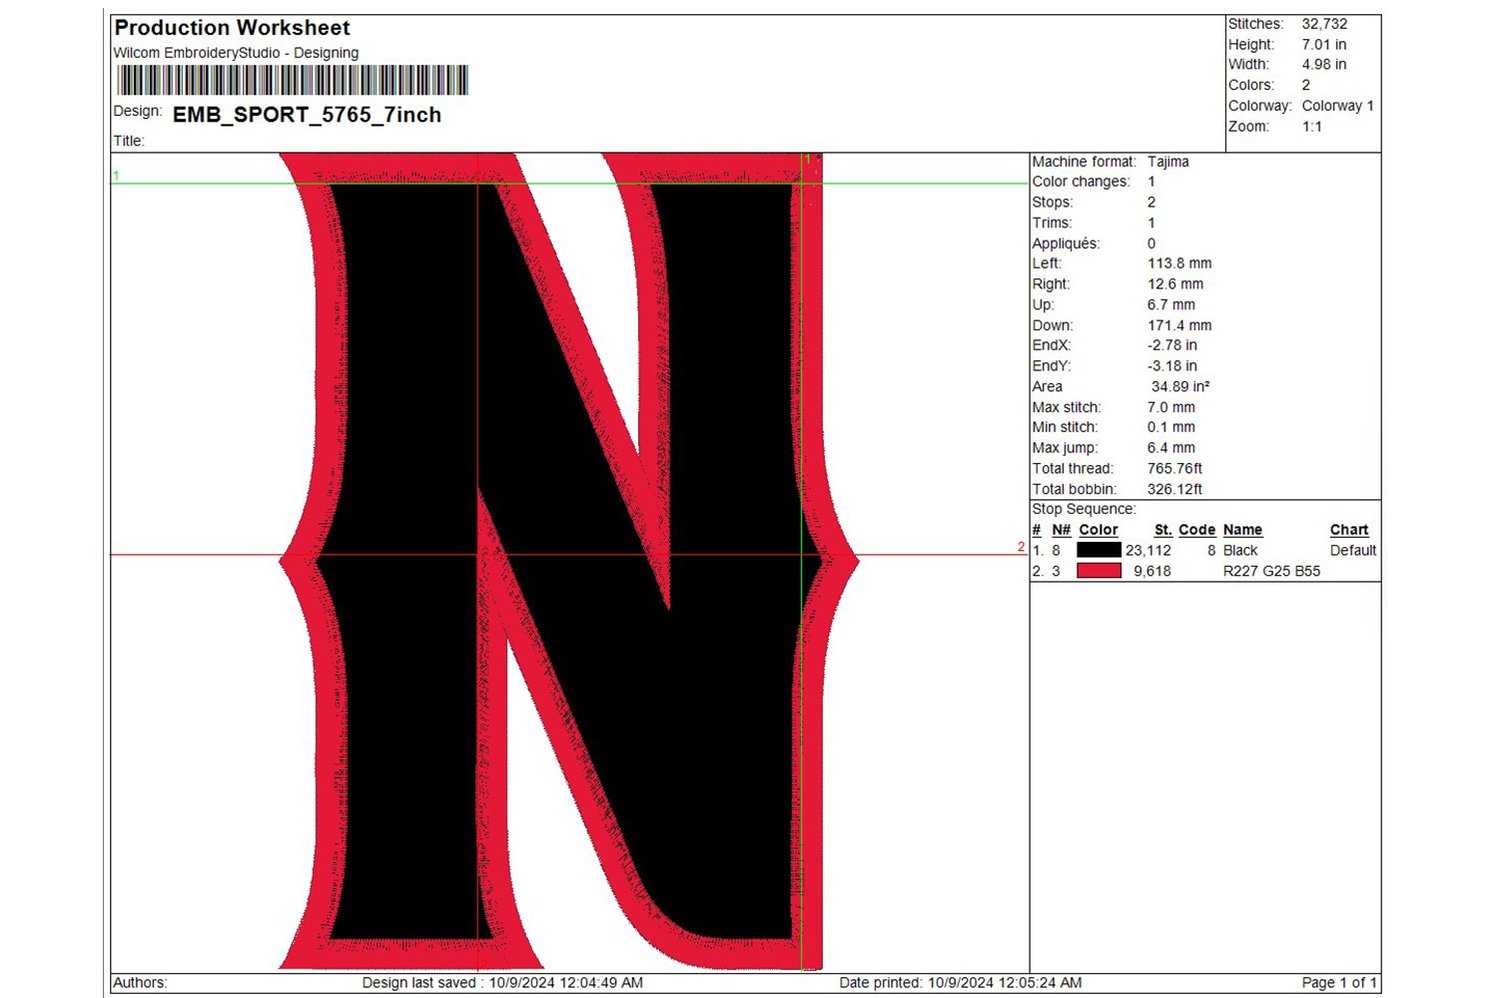The height and width of the screenshot is (998, 1500).
Task: Click the stitch count "23,112"
Action: coord(1148,550)
